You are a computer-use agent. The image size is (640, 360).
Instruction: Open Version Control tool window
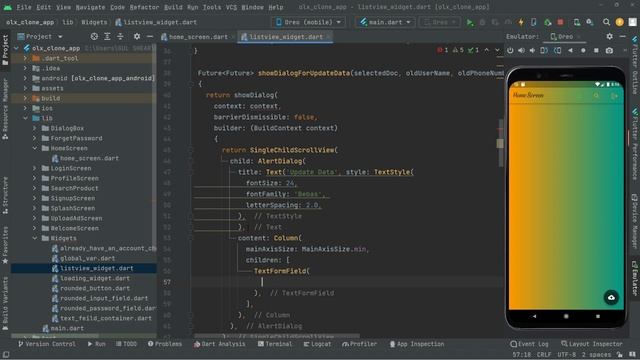click(x=47, y=344)
